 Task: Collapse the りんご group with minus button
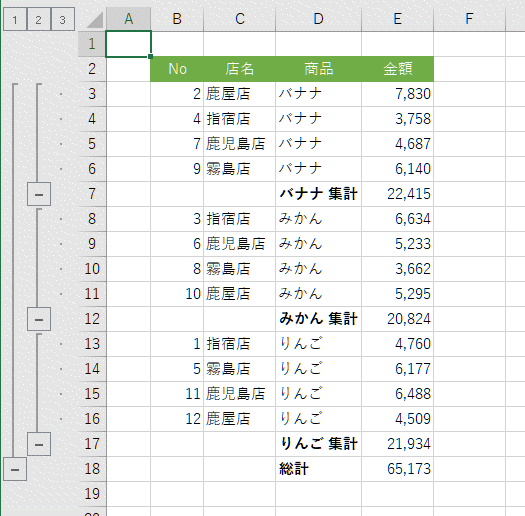point(39,444)
